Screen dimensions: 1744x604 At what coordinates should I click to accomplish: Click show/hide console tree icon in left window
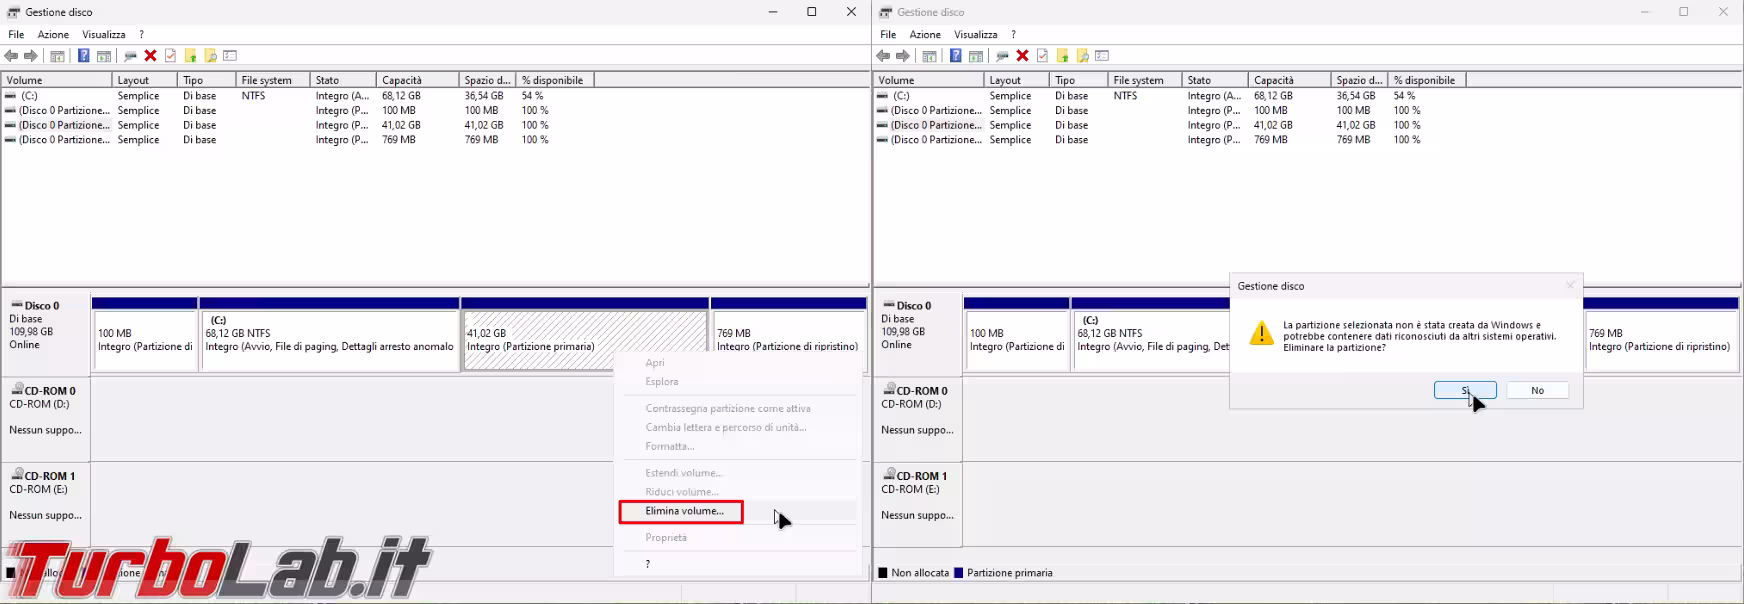tap(57, 56)
